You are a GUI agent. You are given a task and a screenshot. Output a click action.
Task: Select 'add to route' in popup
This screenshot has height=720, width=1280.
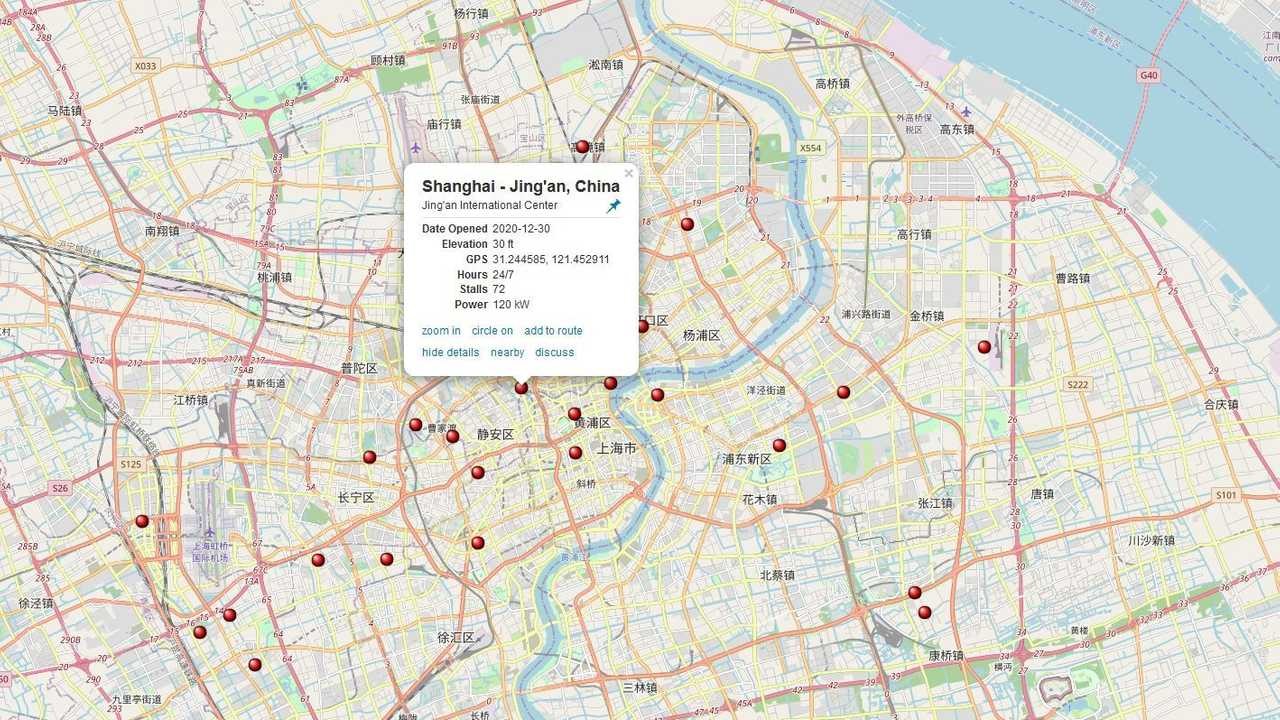coord(553,331)
